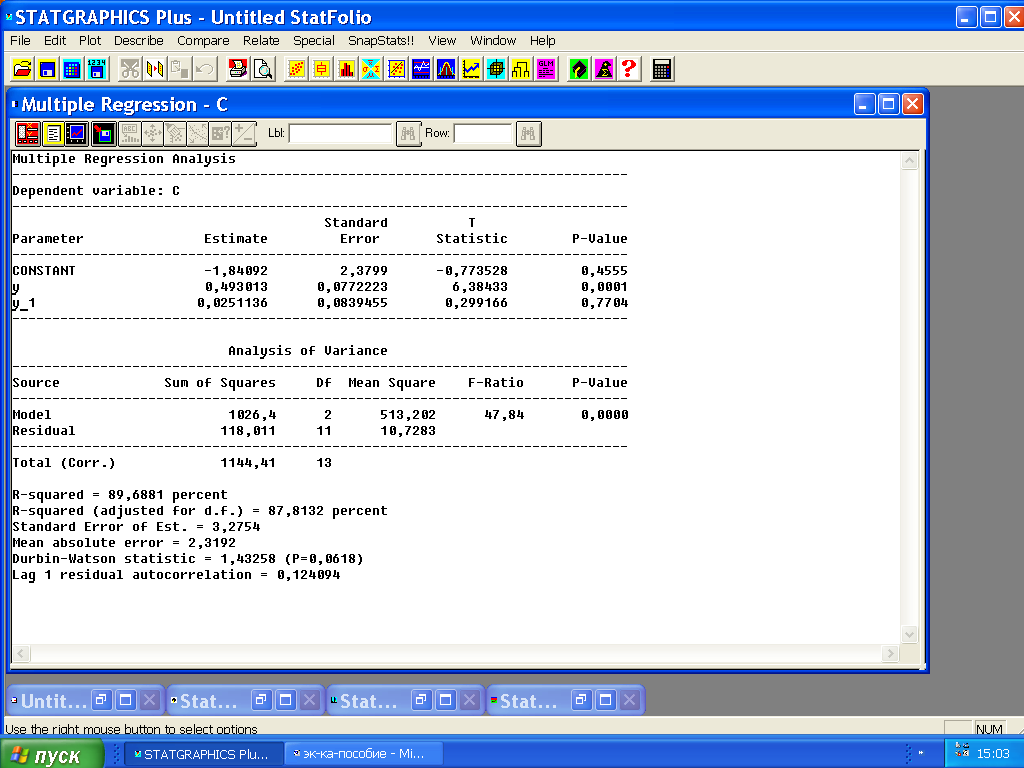This screenshot has width=1024, height=768.
Task: Open the StatWizard wizard icon
Action: (x=603, y=69)
